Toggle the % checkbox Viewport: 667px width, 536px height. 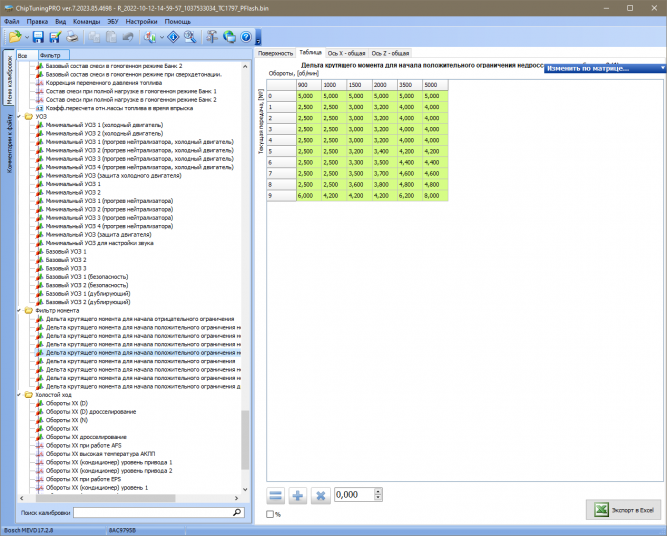(270, 514)
